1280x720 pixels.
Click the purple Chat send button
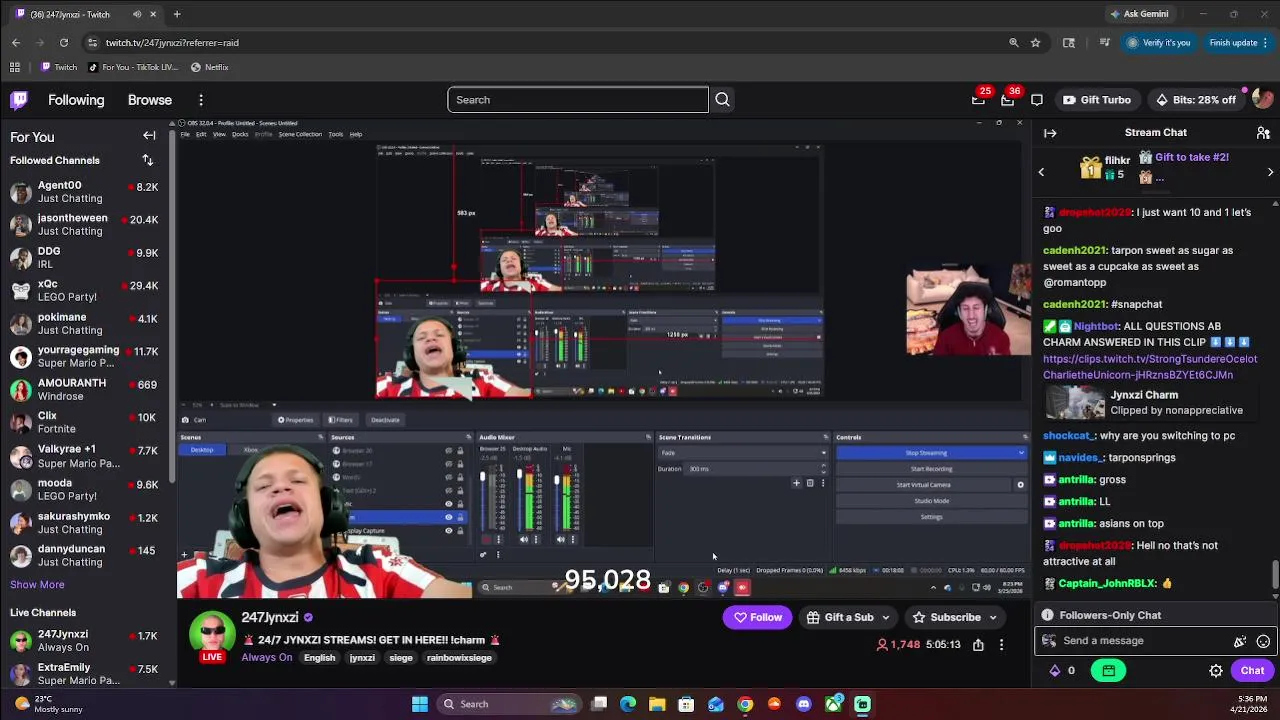pyautogui.click(x=1253, y=671)
